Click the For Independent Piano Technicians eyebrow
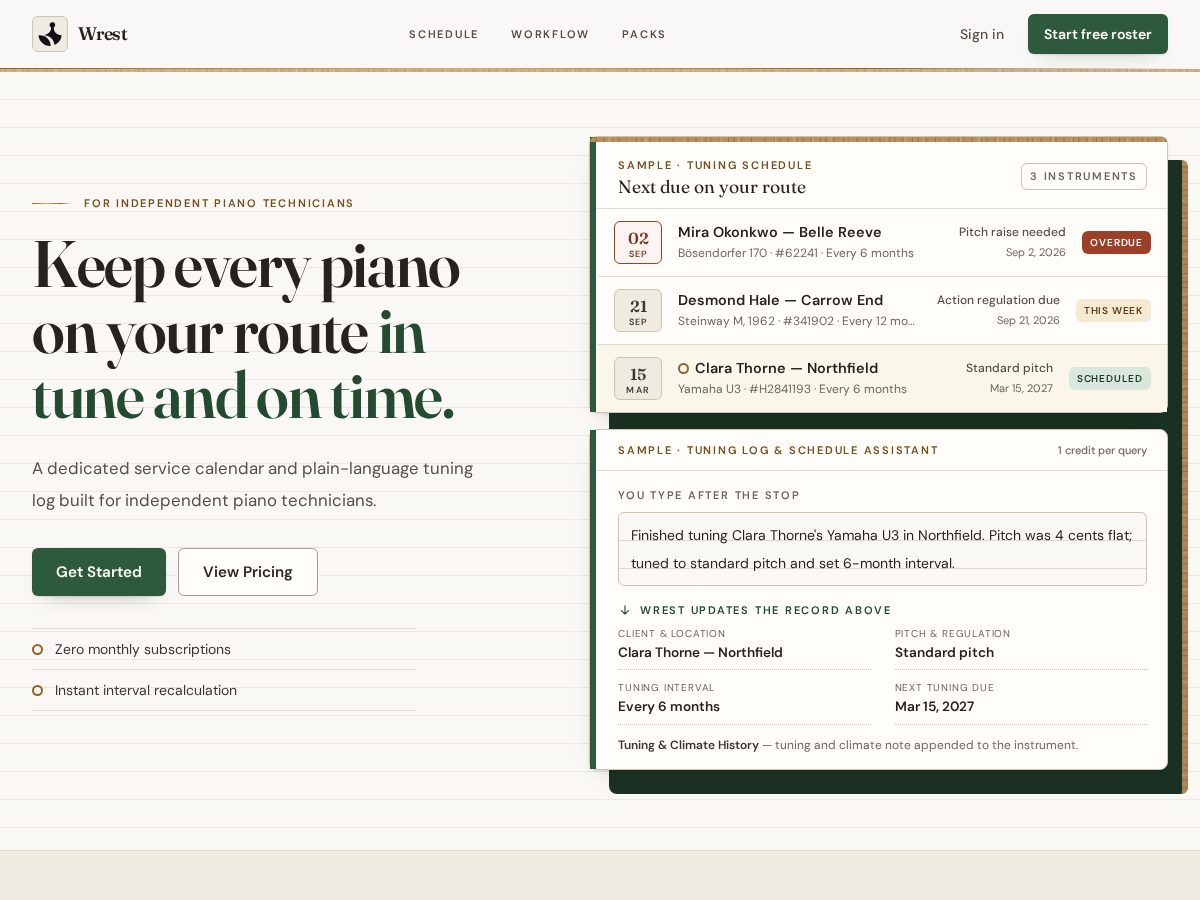 pos(219,203)
